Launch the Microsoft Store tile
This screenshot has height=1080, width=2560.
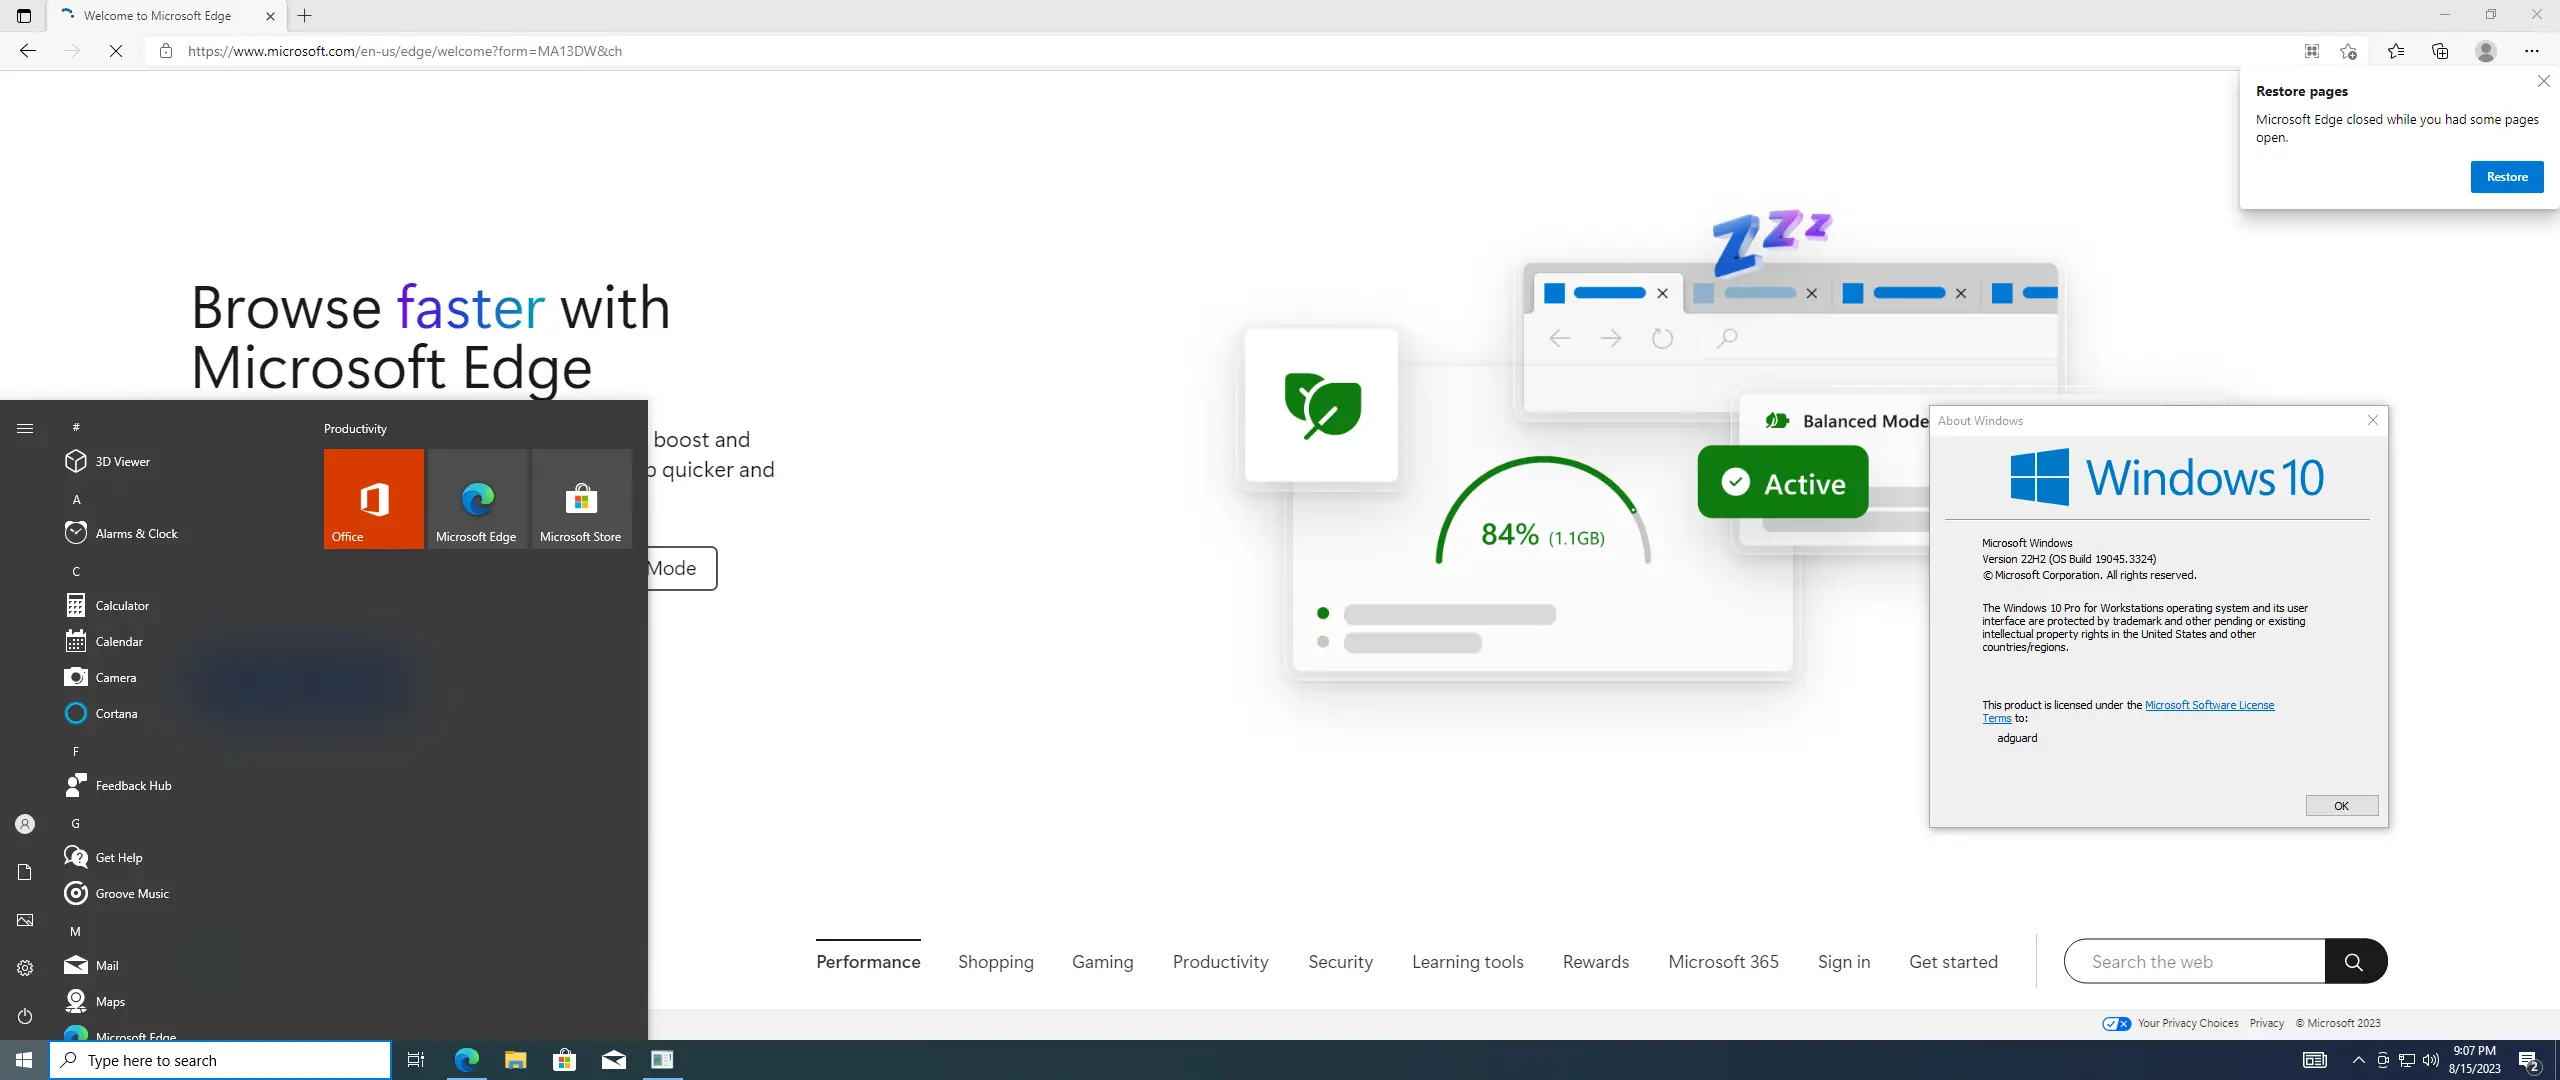tap(581, 498)
